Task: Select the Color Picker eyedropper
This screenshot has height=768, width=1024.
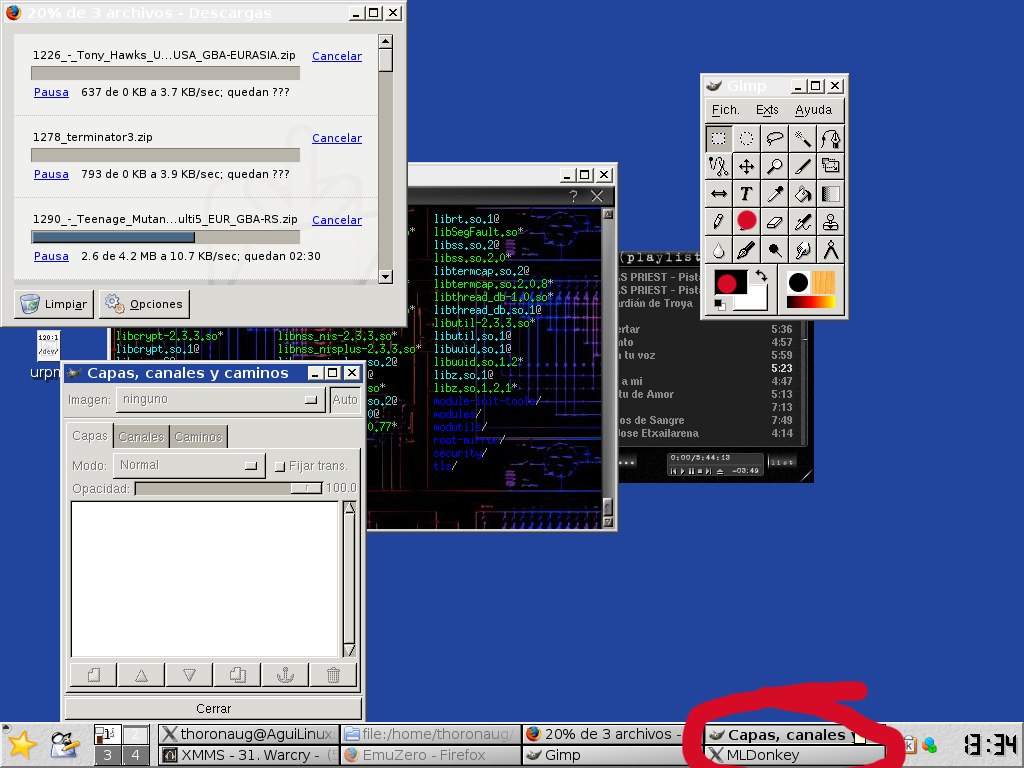Action: [775, 194]
